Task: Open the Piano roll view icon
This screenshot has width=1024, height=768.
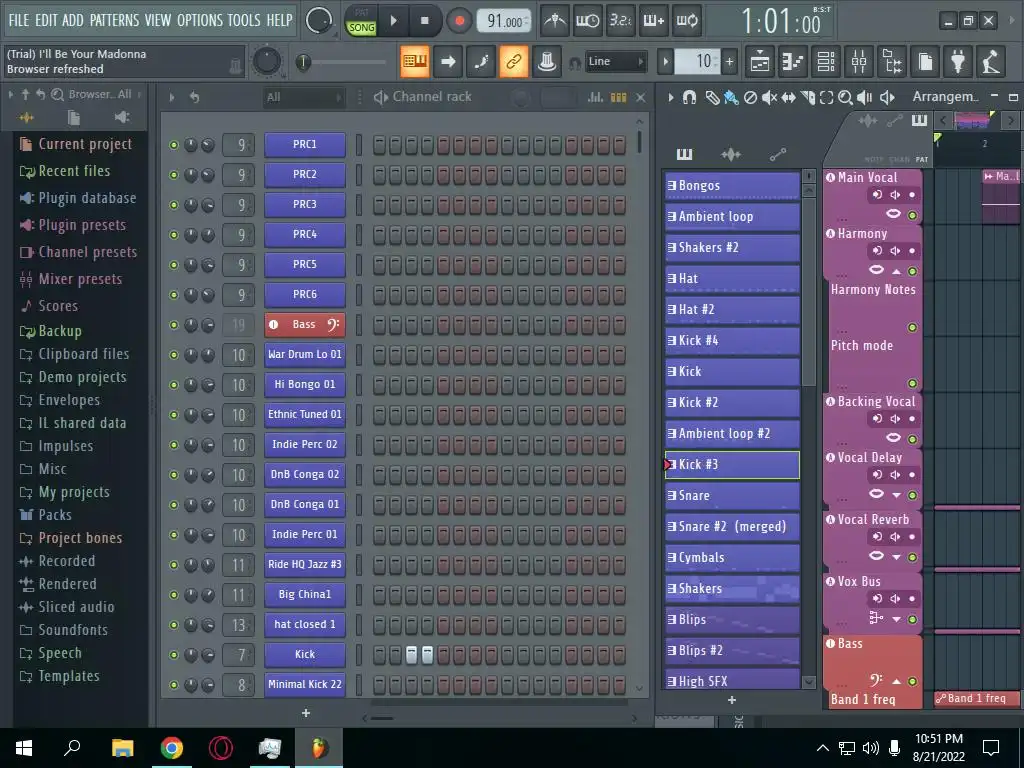Action: (793, 62)
